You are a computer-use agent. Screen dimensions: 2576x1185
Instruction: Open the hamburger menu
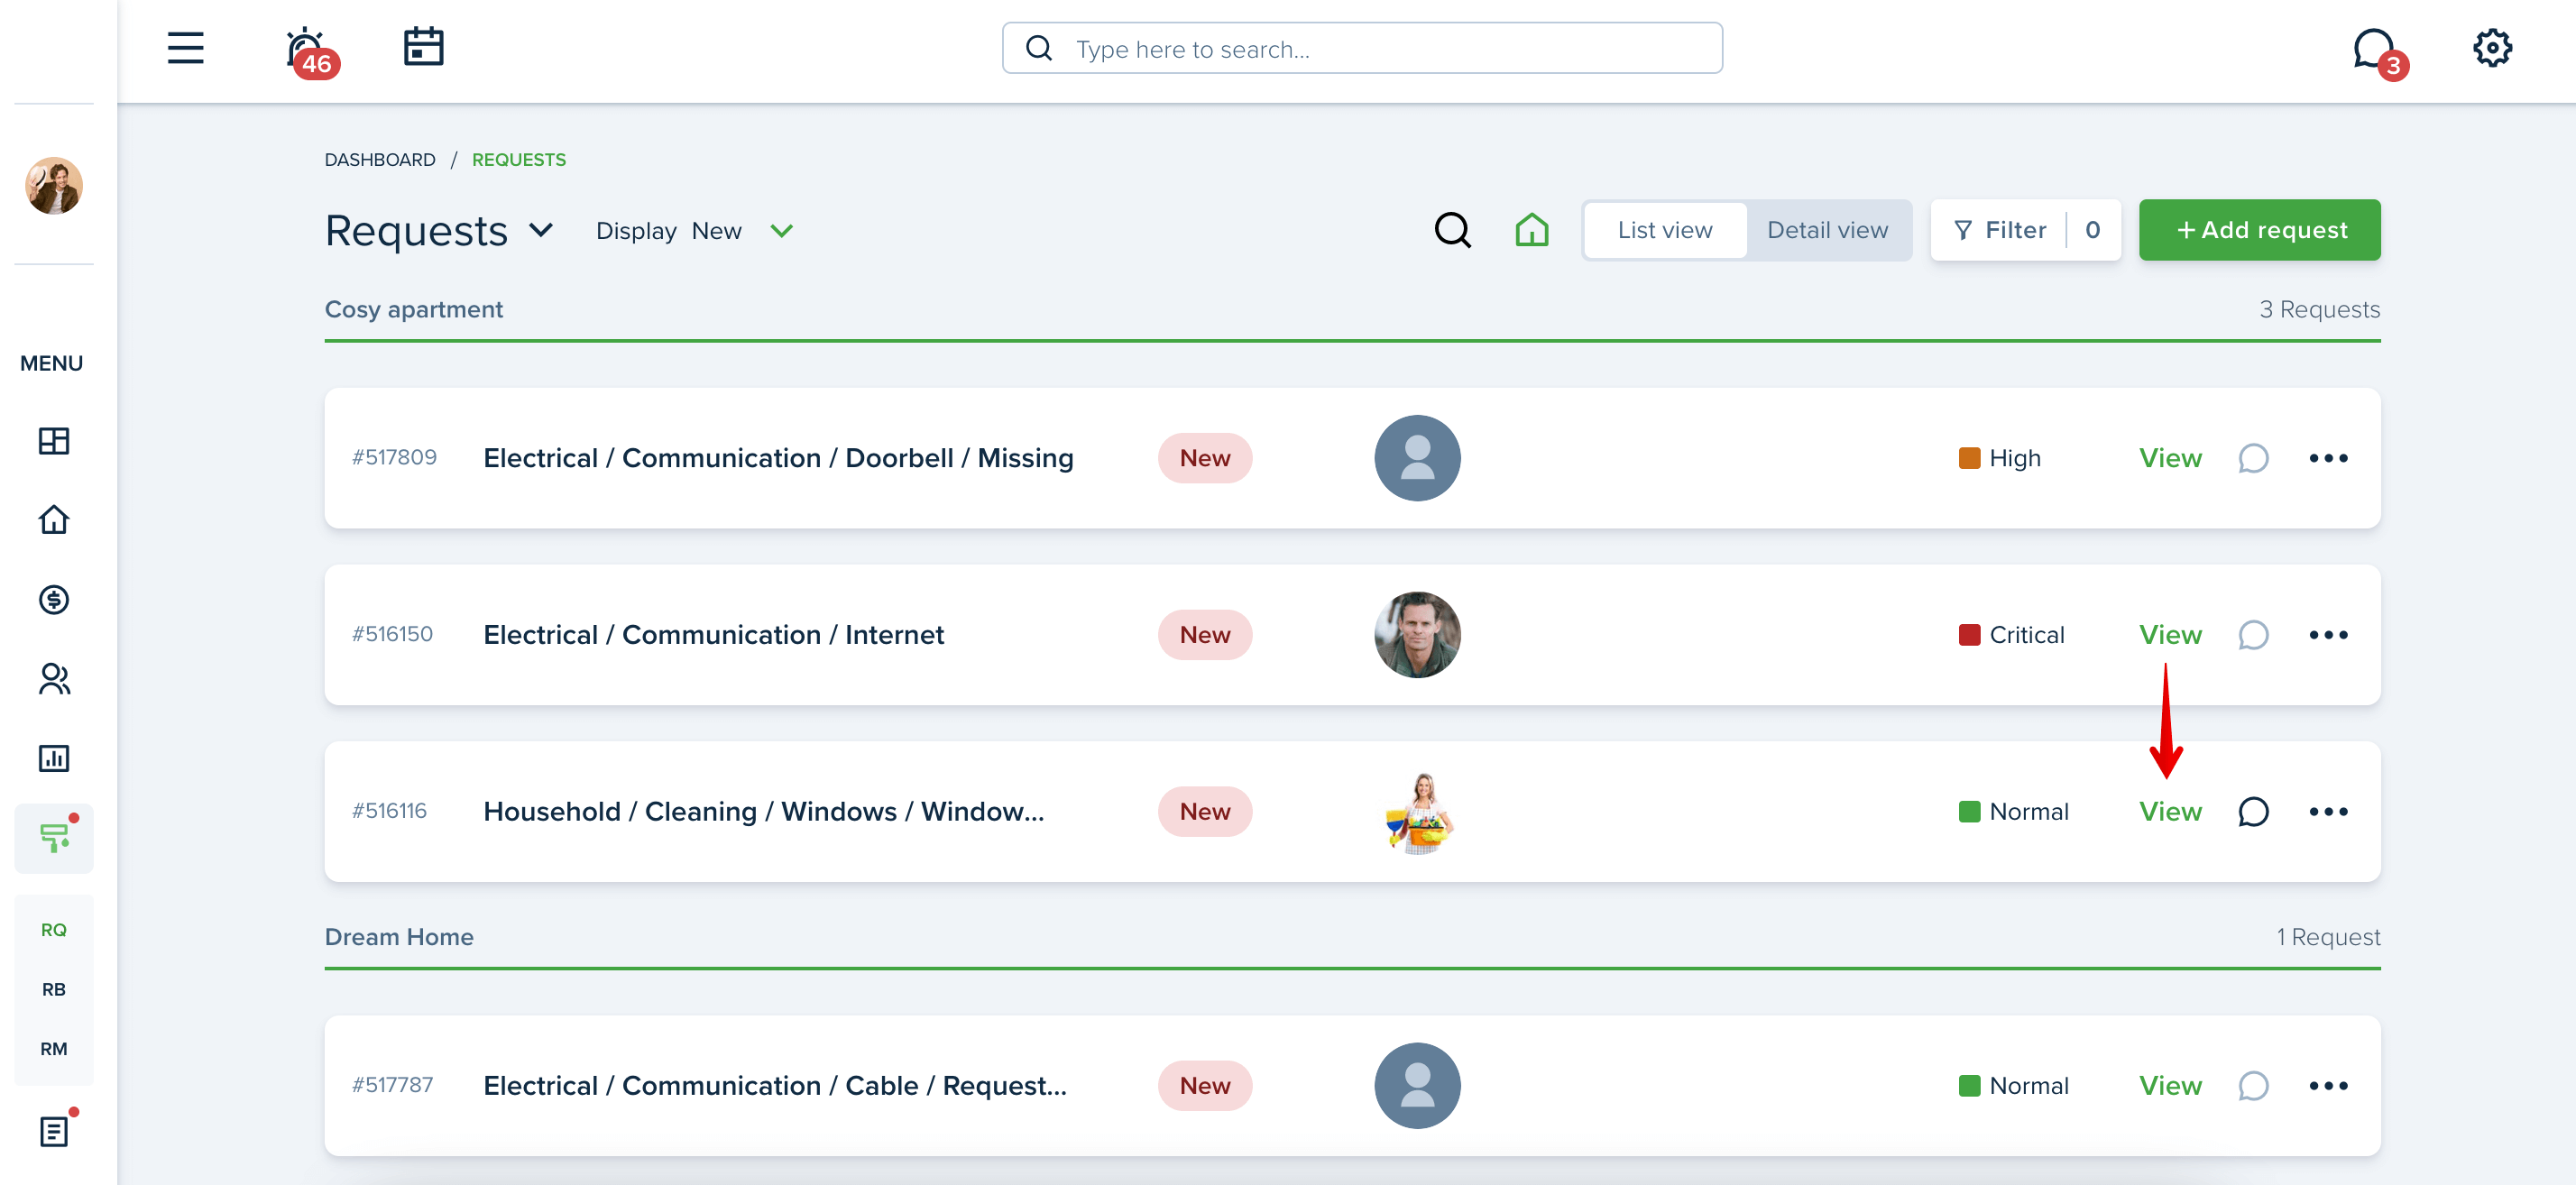(185, 48)
